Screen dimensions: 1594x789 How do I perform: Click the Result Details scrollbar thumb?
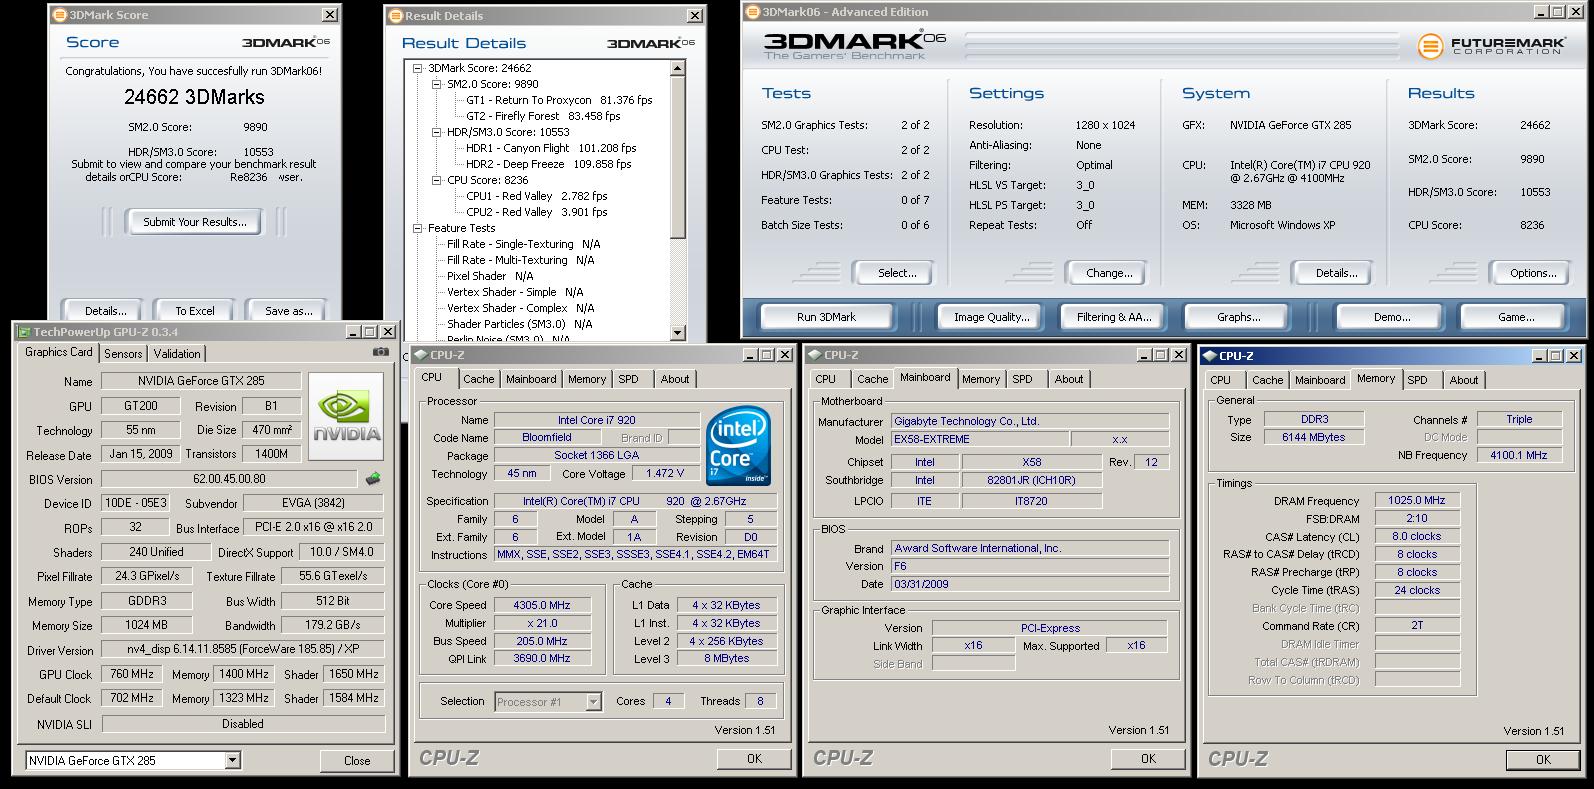point(678,158)
